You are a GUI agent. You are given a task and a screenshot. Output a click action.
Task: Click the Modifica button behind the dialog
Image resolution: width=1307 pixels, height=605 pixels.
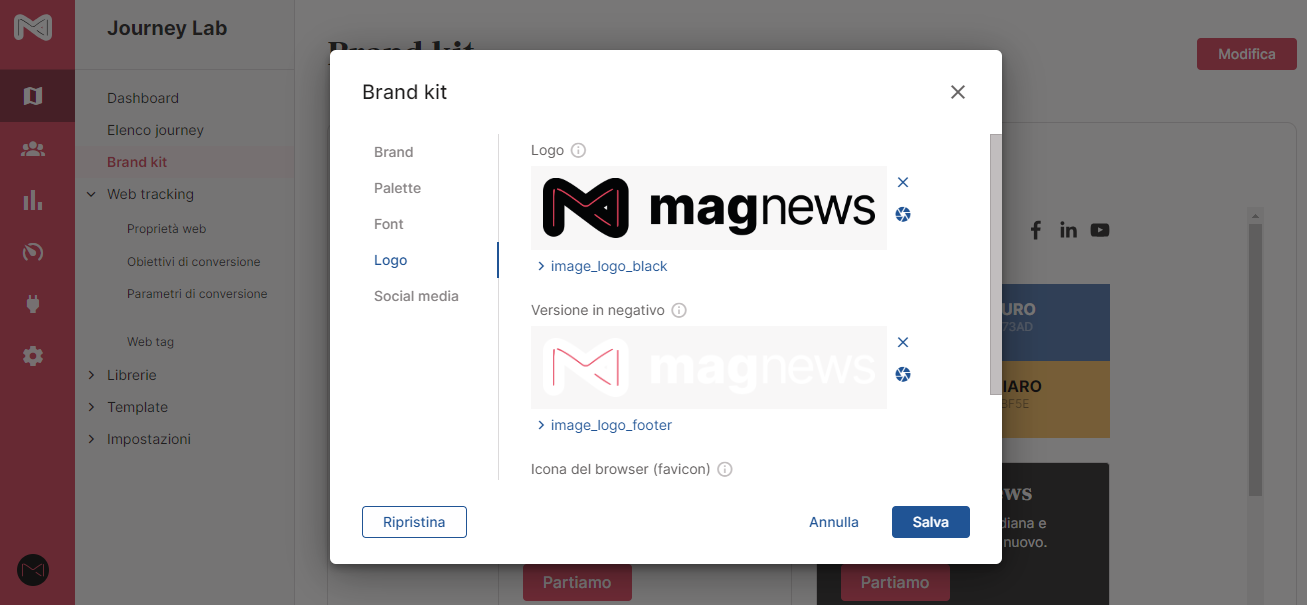point(1246,54)
